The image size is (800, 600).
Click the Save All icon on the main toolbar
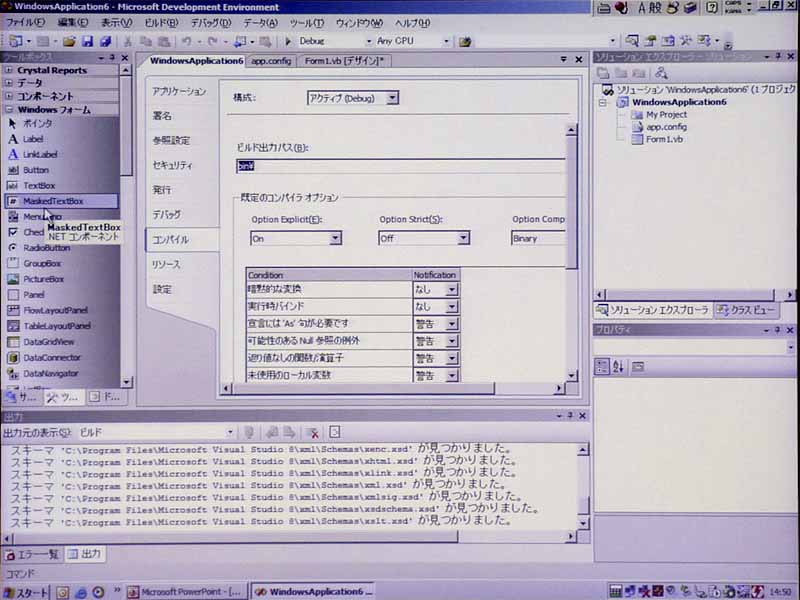click(106, 41)
